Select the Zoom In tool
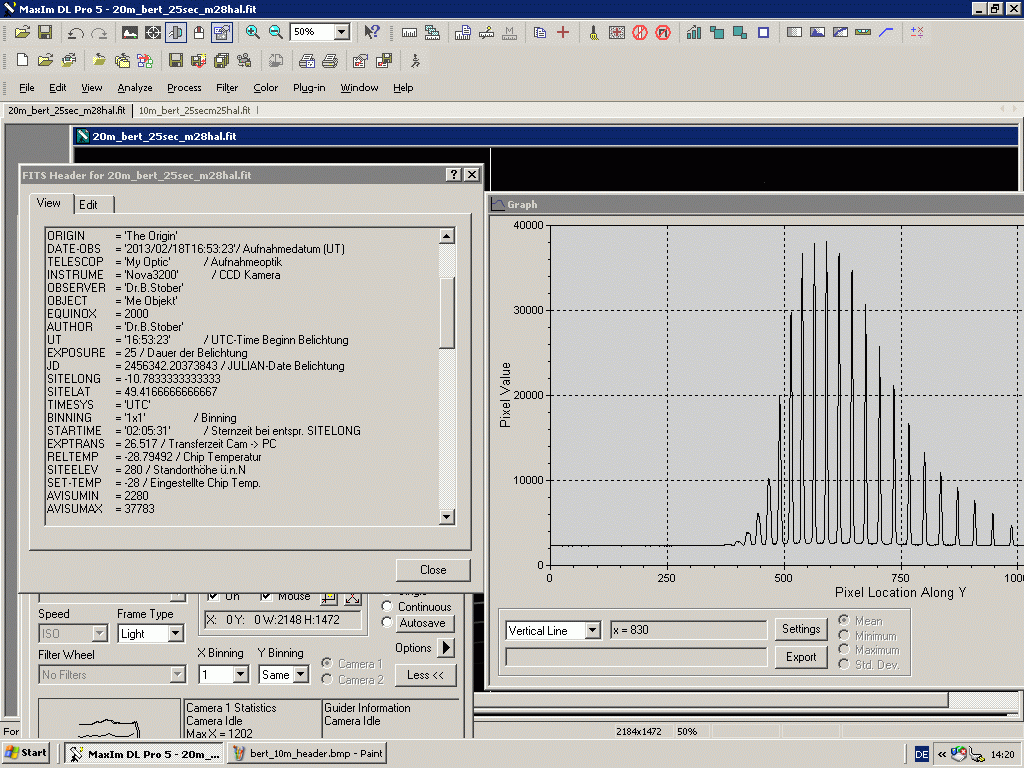The image size is (1024, 768). coord(252,31)
